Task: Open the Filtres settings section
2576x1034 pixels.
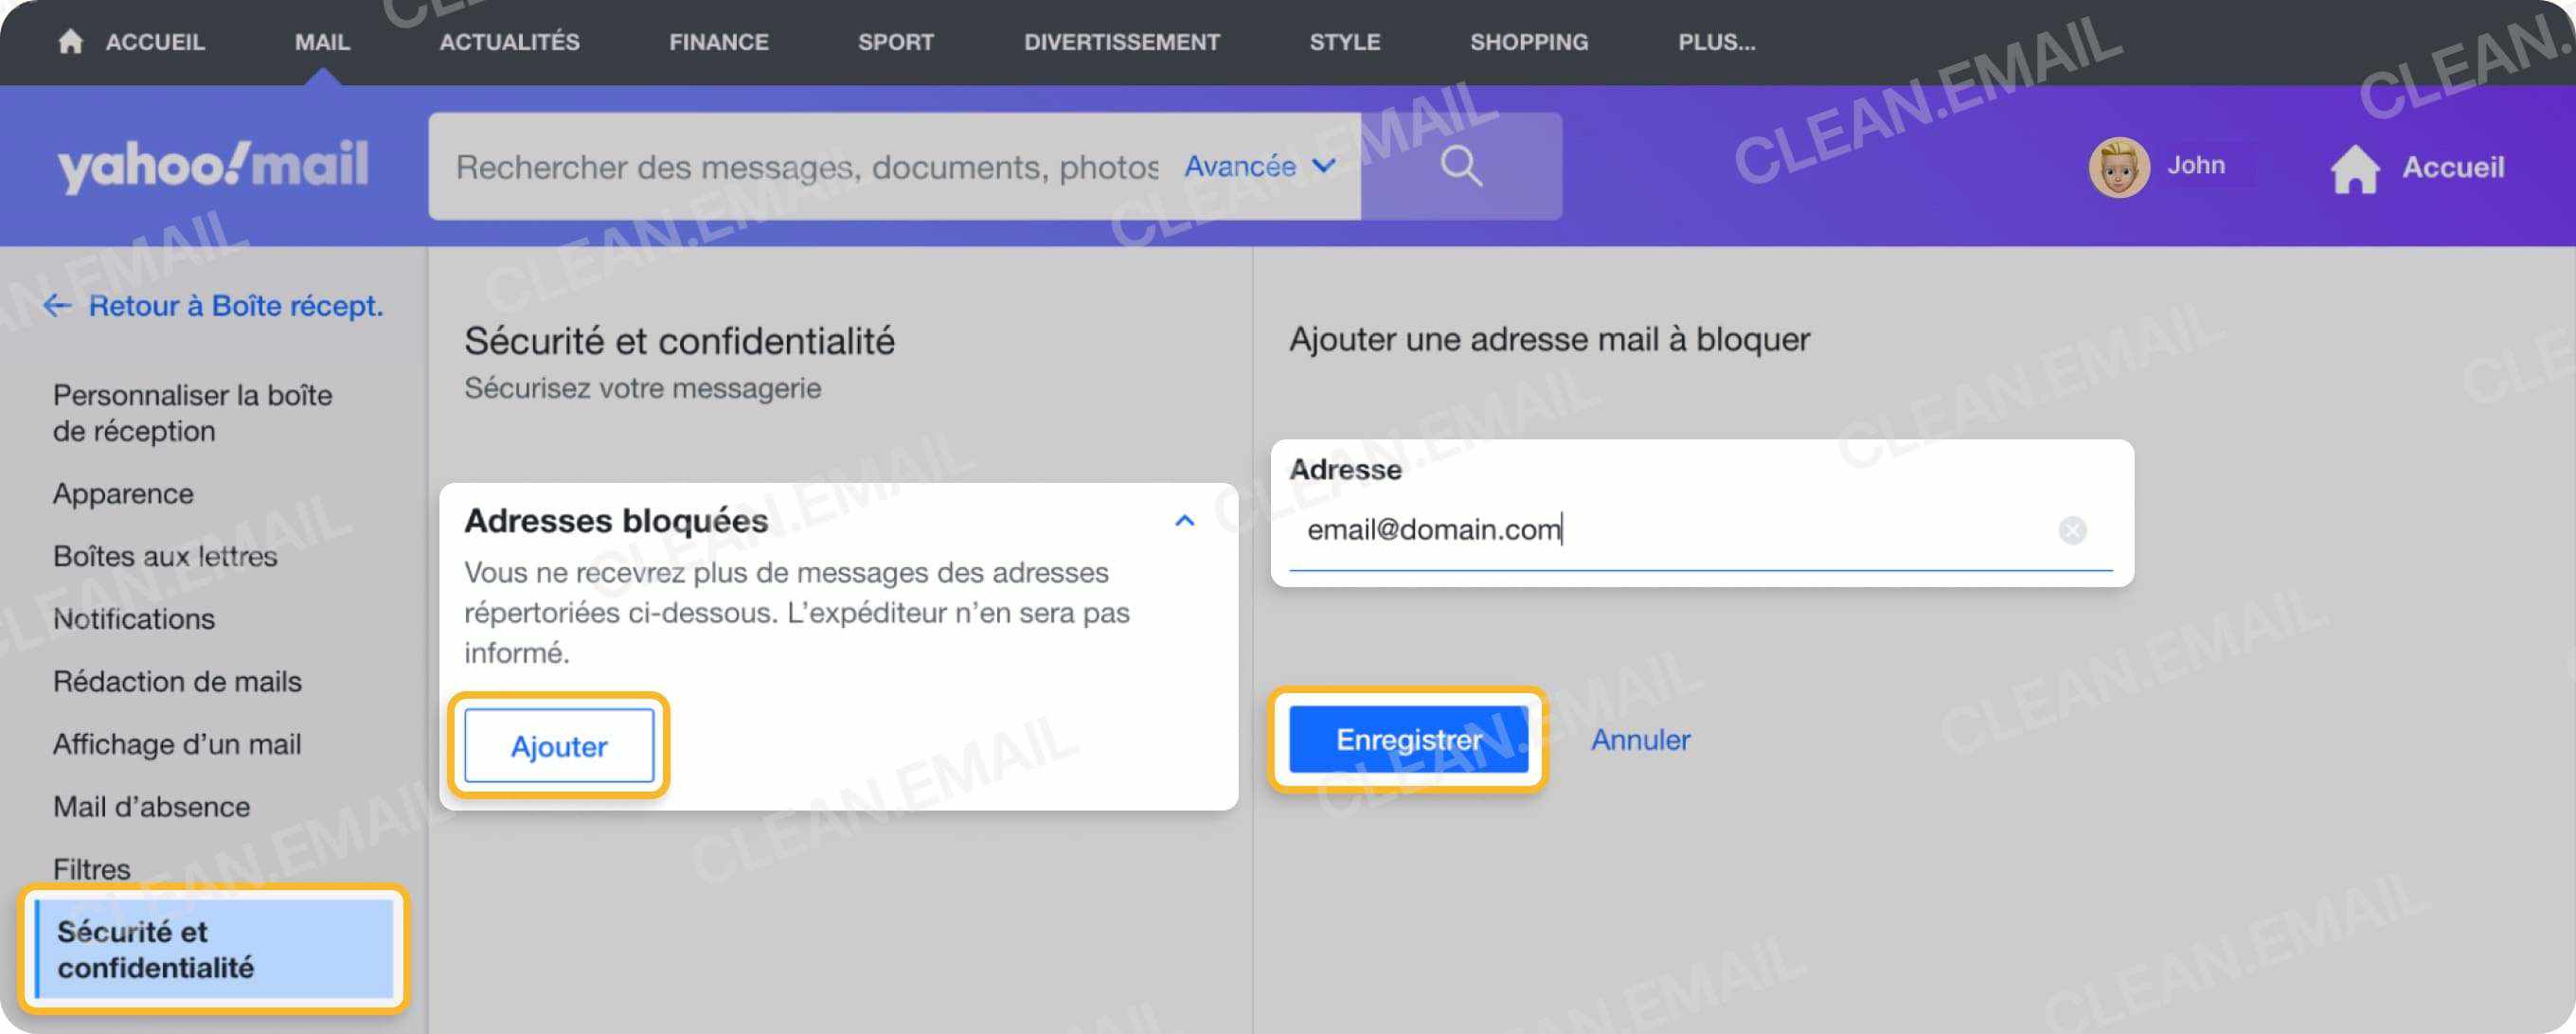Action: [91, 870]
